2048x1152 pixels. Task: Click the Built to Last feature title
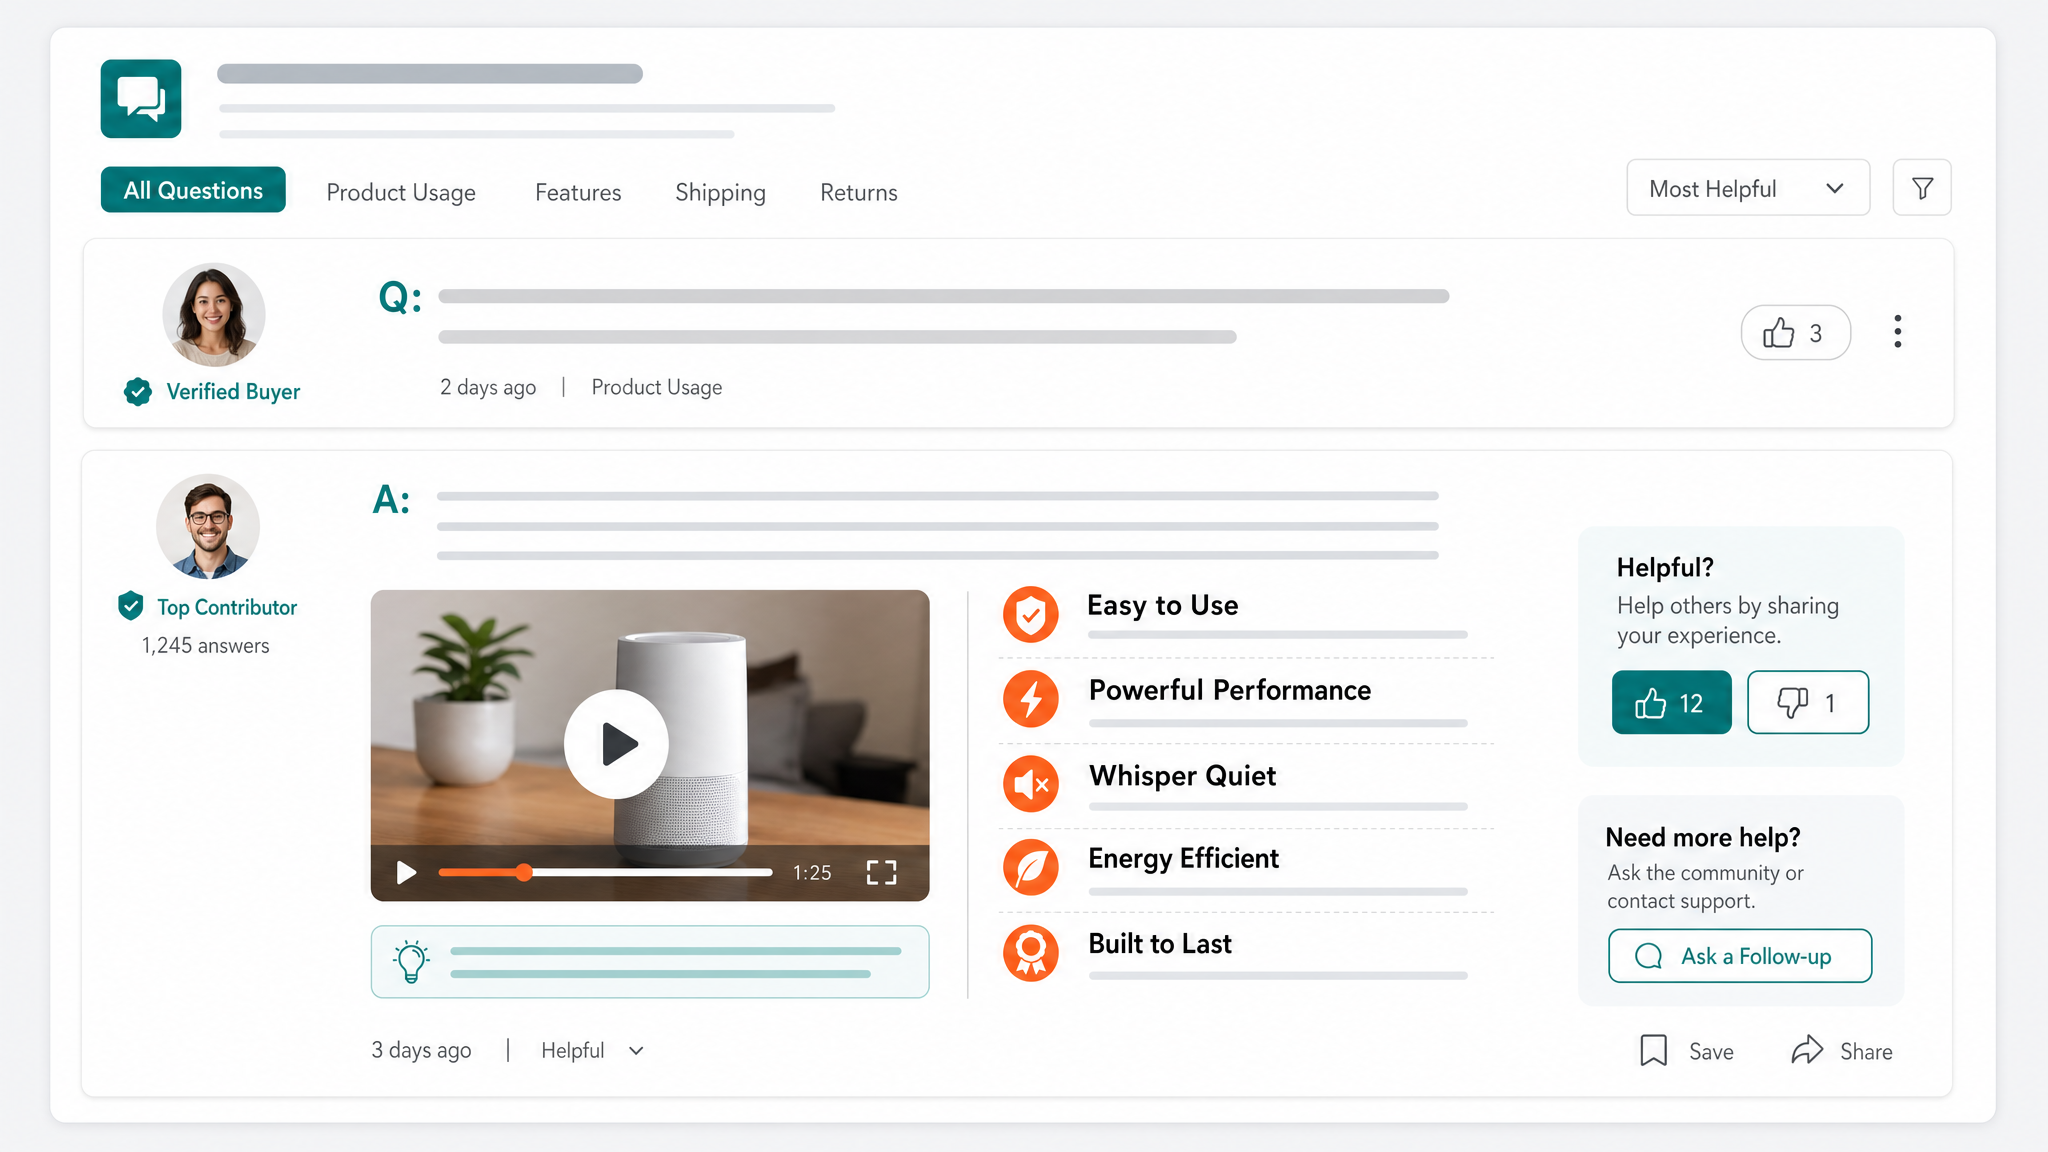point(1160,944)
